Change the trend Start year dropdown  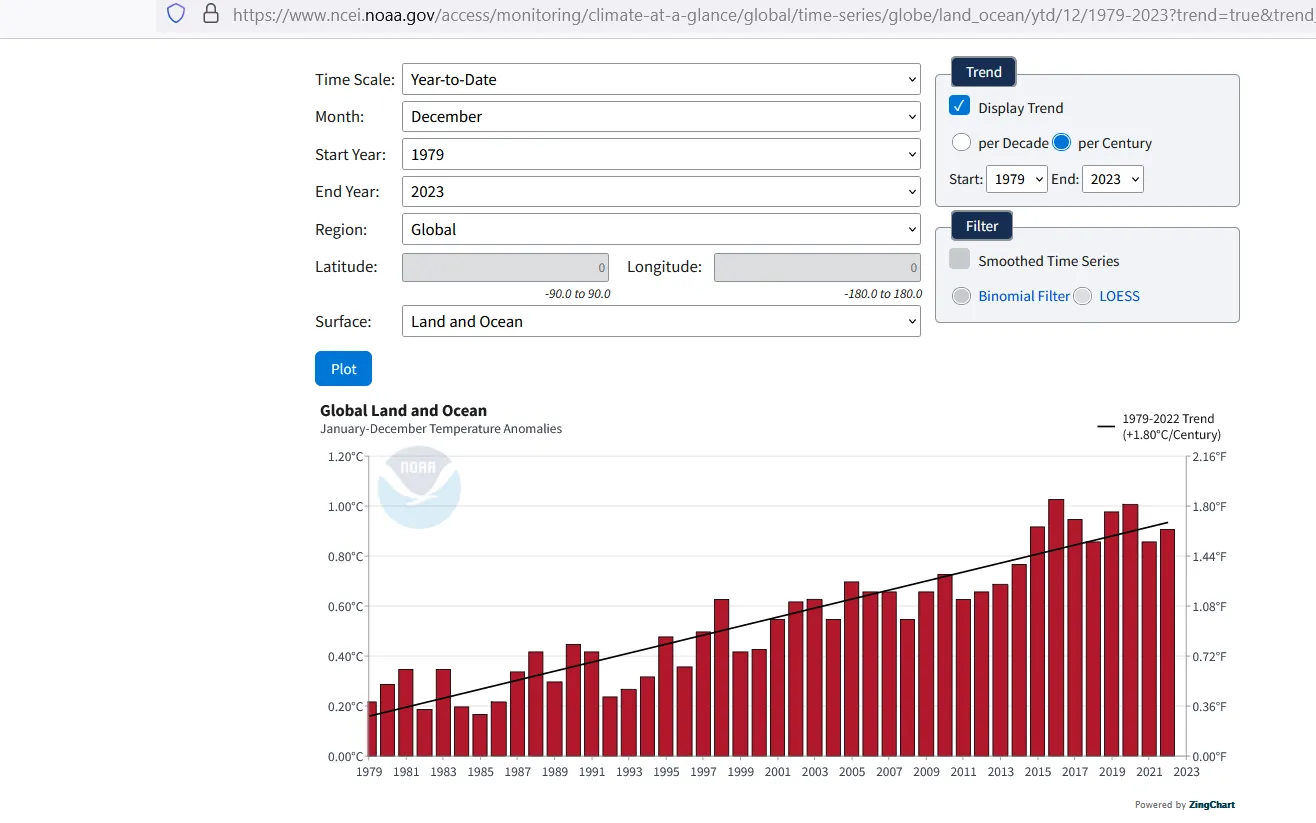coord(1016,179)
